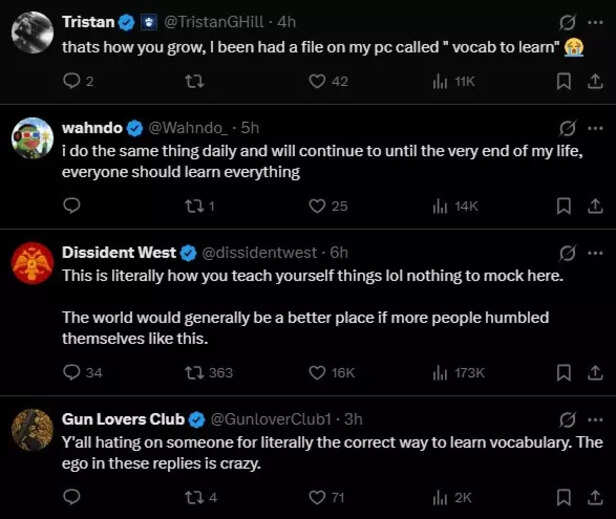Click Grok icon on wahndo's tweet

pos(567,128)
